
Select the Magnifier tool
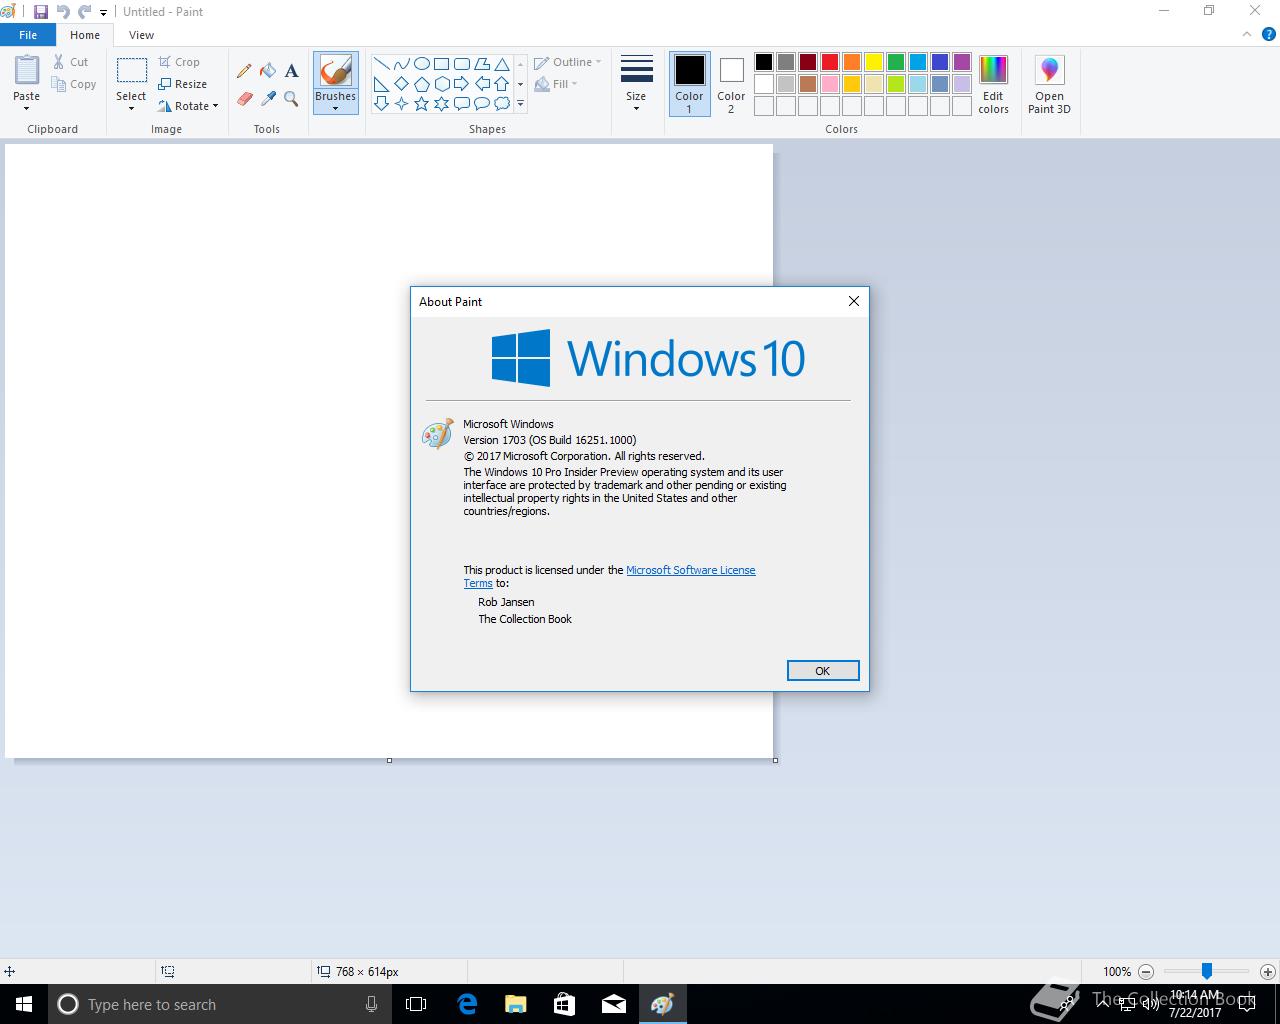(291, 98)
